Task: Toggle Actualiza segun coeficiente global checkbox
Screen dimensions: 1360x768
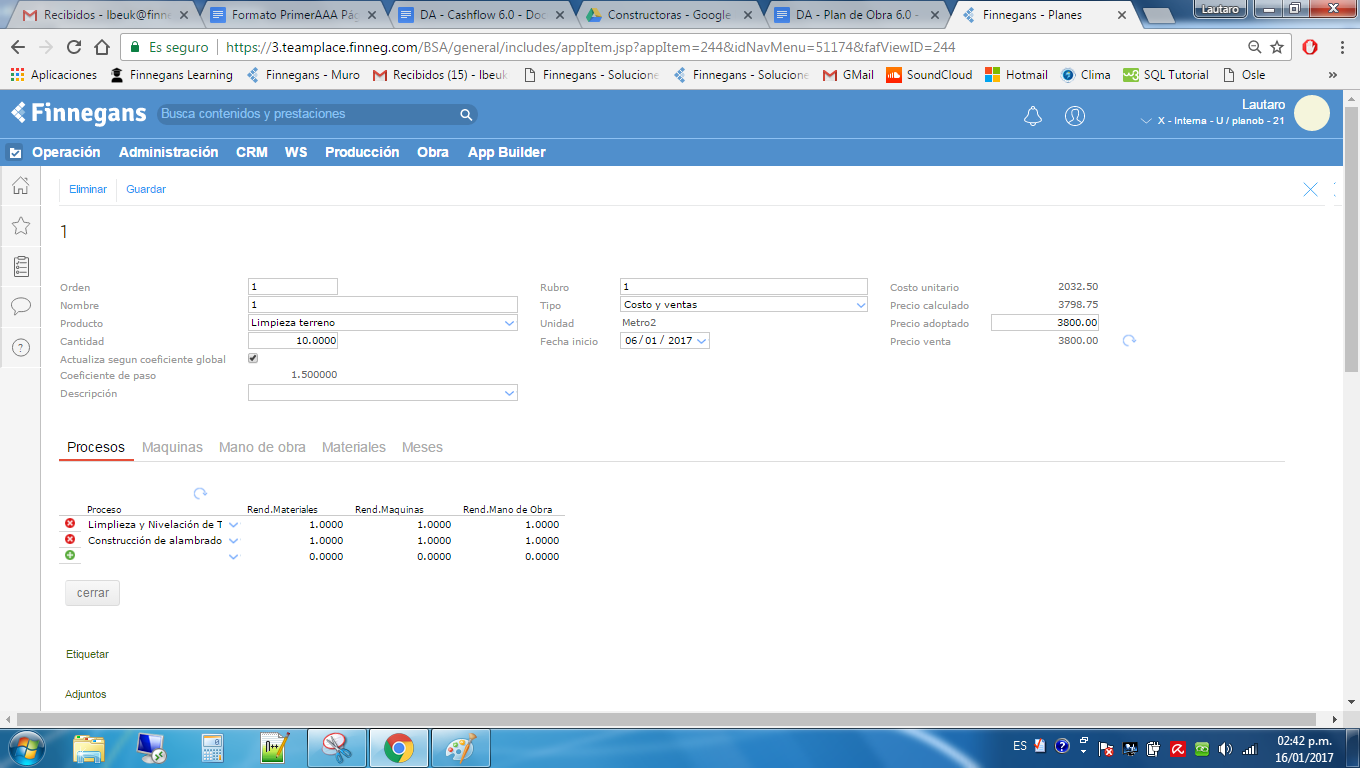Action: click(253, 358)
